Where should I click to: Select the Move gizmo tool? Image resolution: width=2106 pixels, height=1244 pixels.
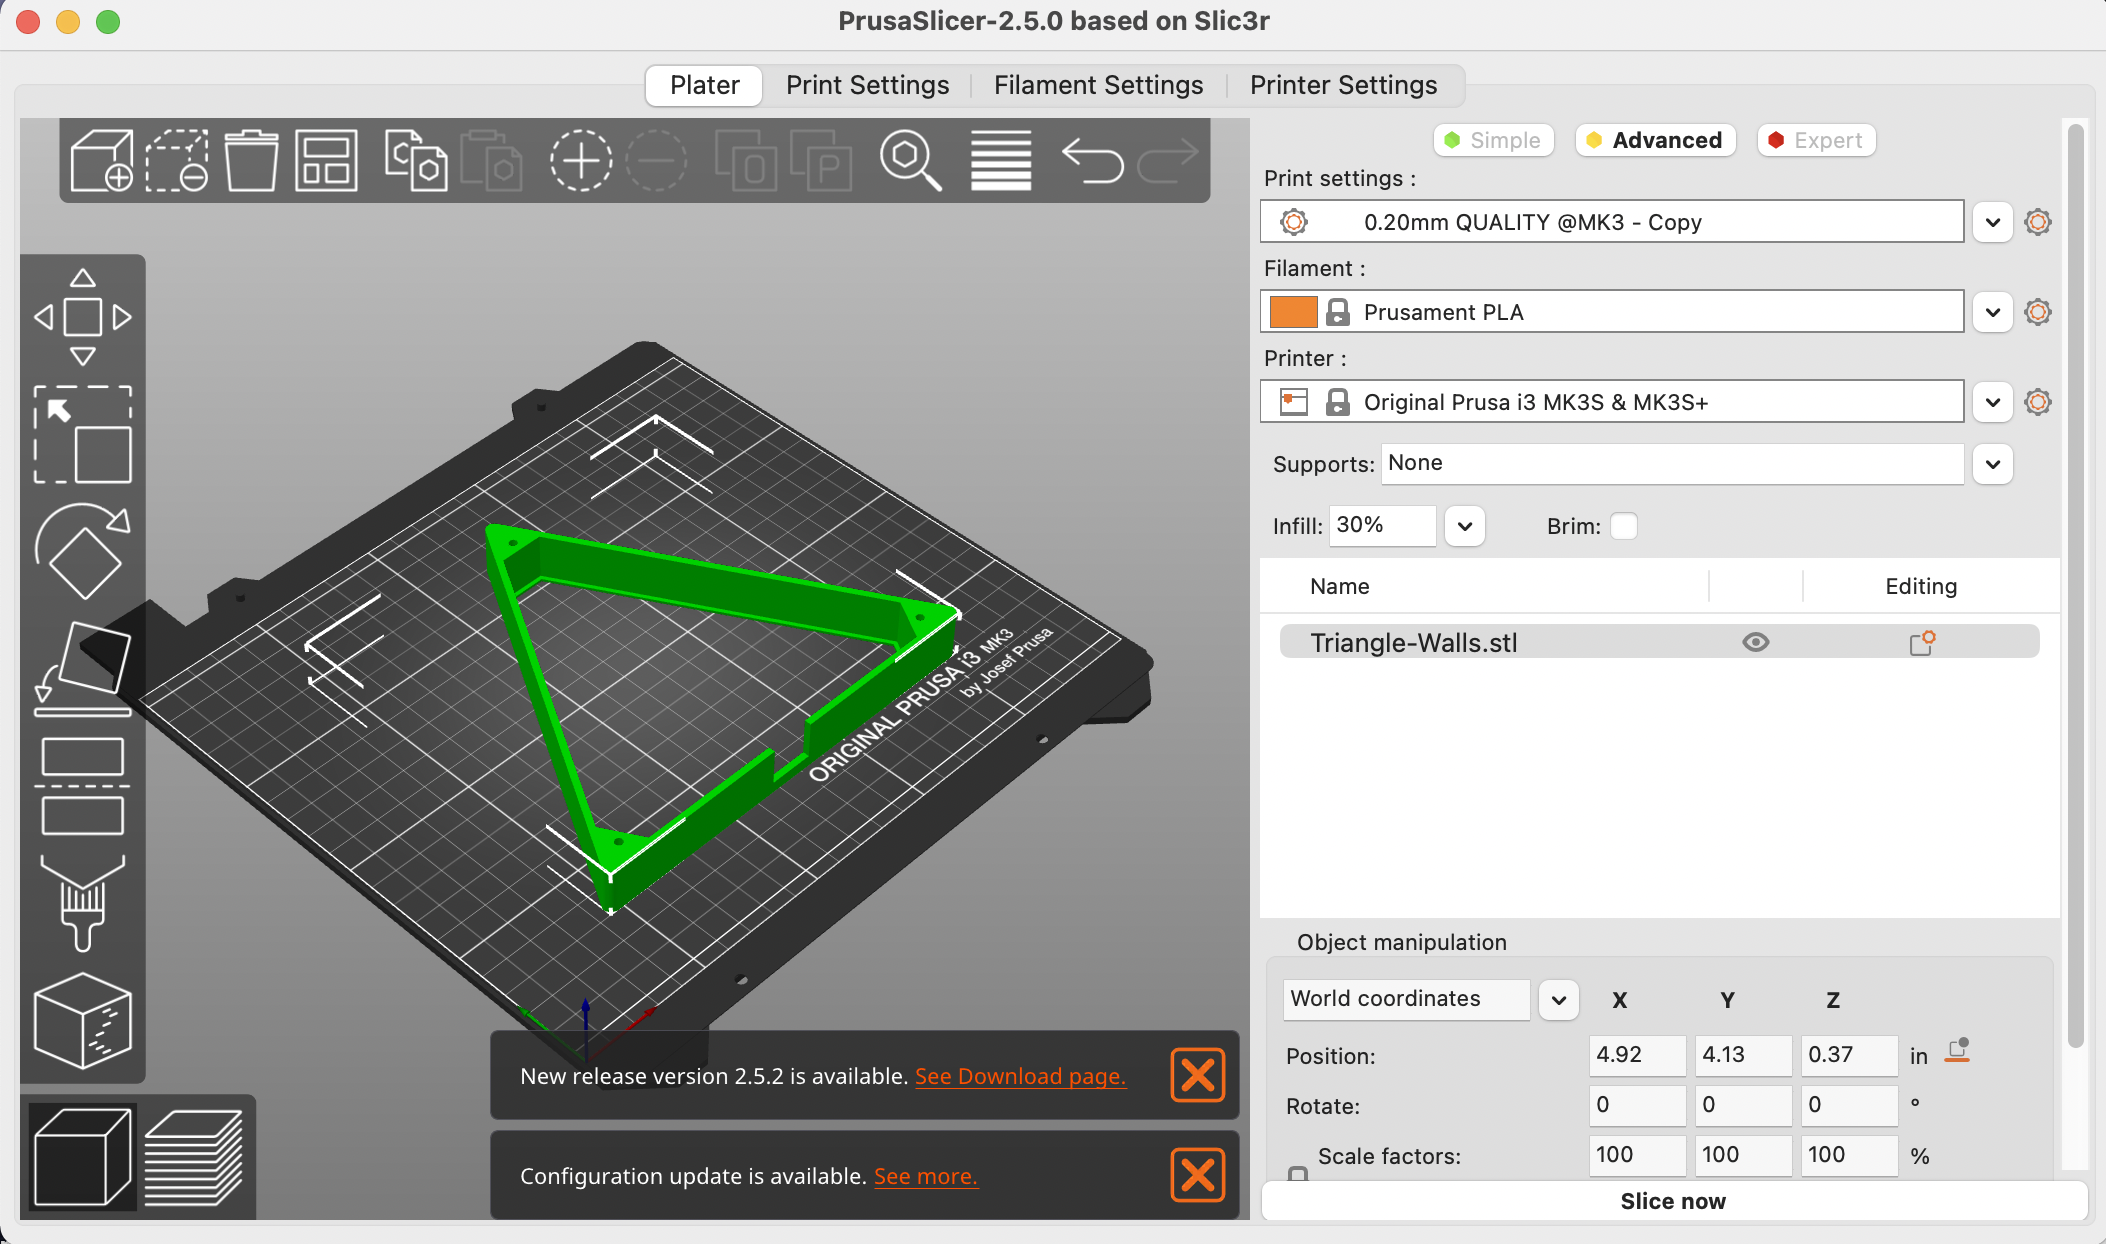(83, 317)
